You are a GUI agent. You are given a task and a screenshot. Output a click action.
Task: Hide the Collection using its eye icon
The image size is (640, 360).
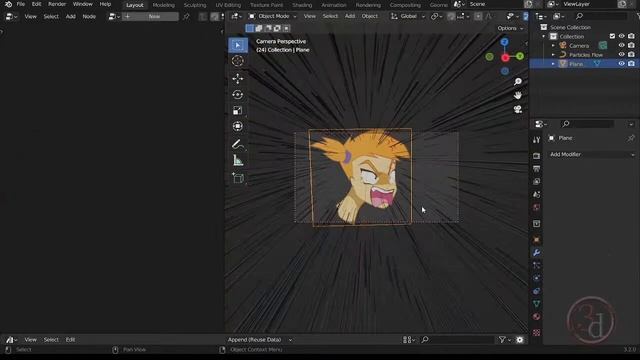(621, 36)
